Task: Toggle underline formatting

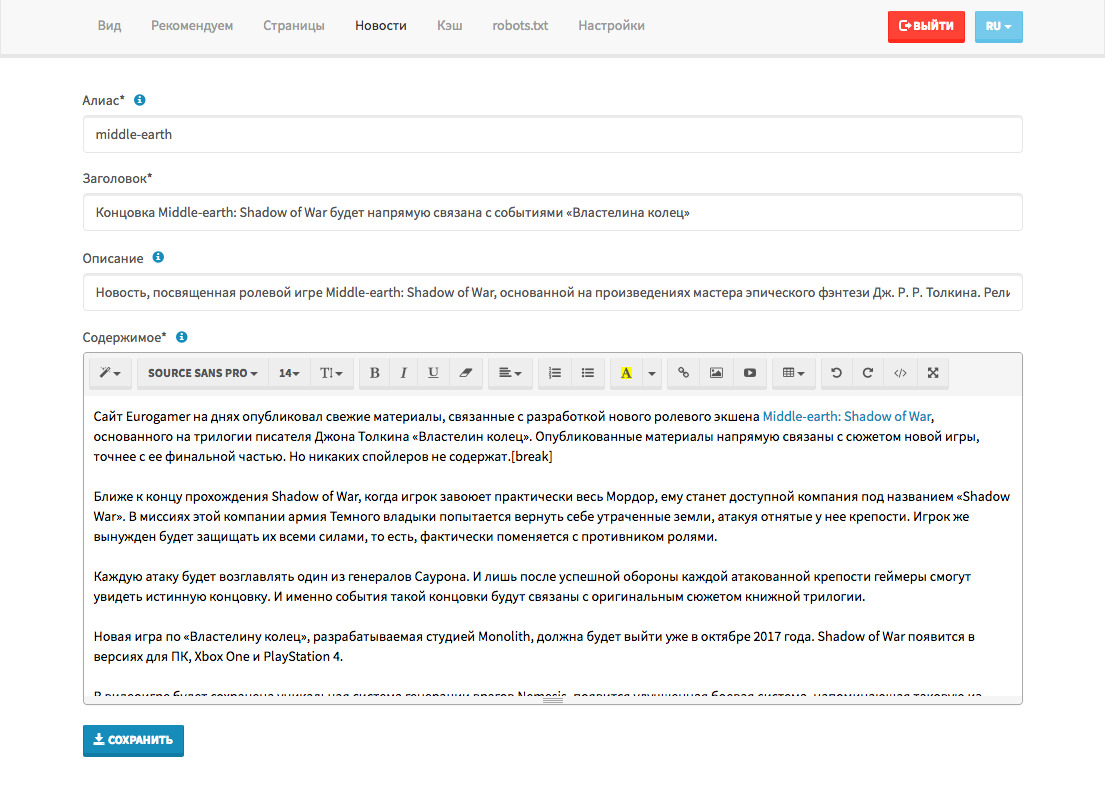Action: point(433,373)
